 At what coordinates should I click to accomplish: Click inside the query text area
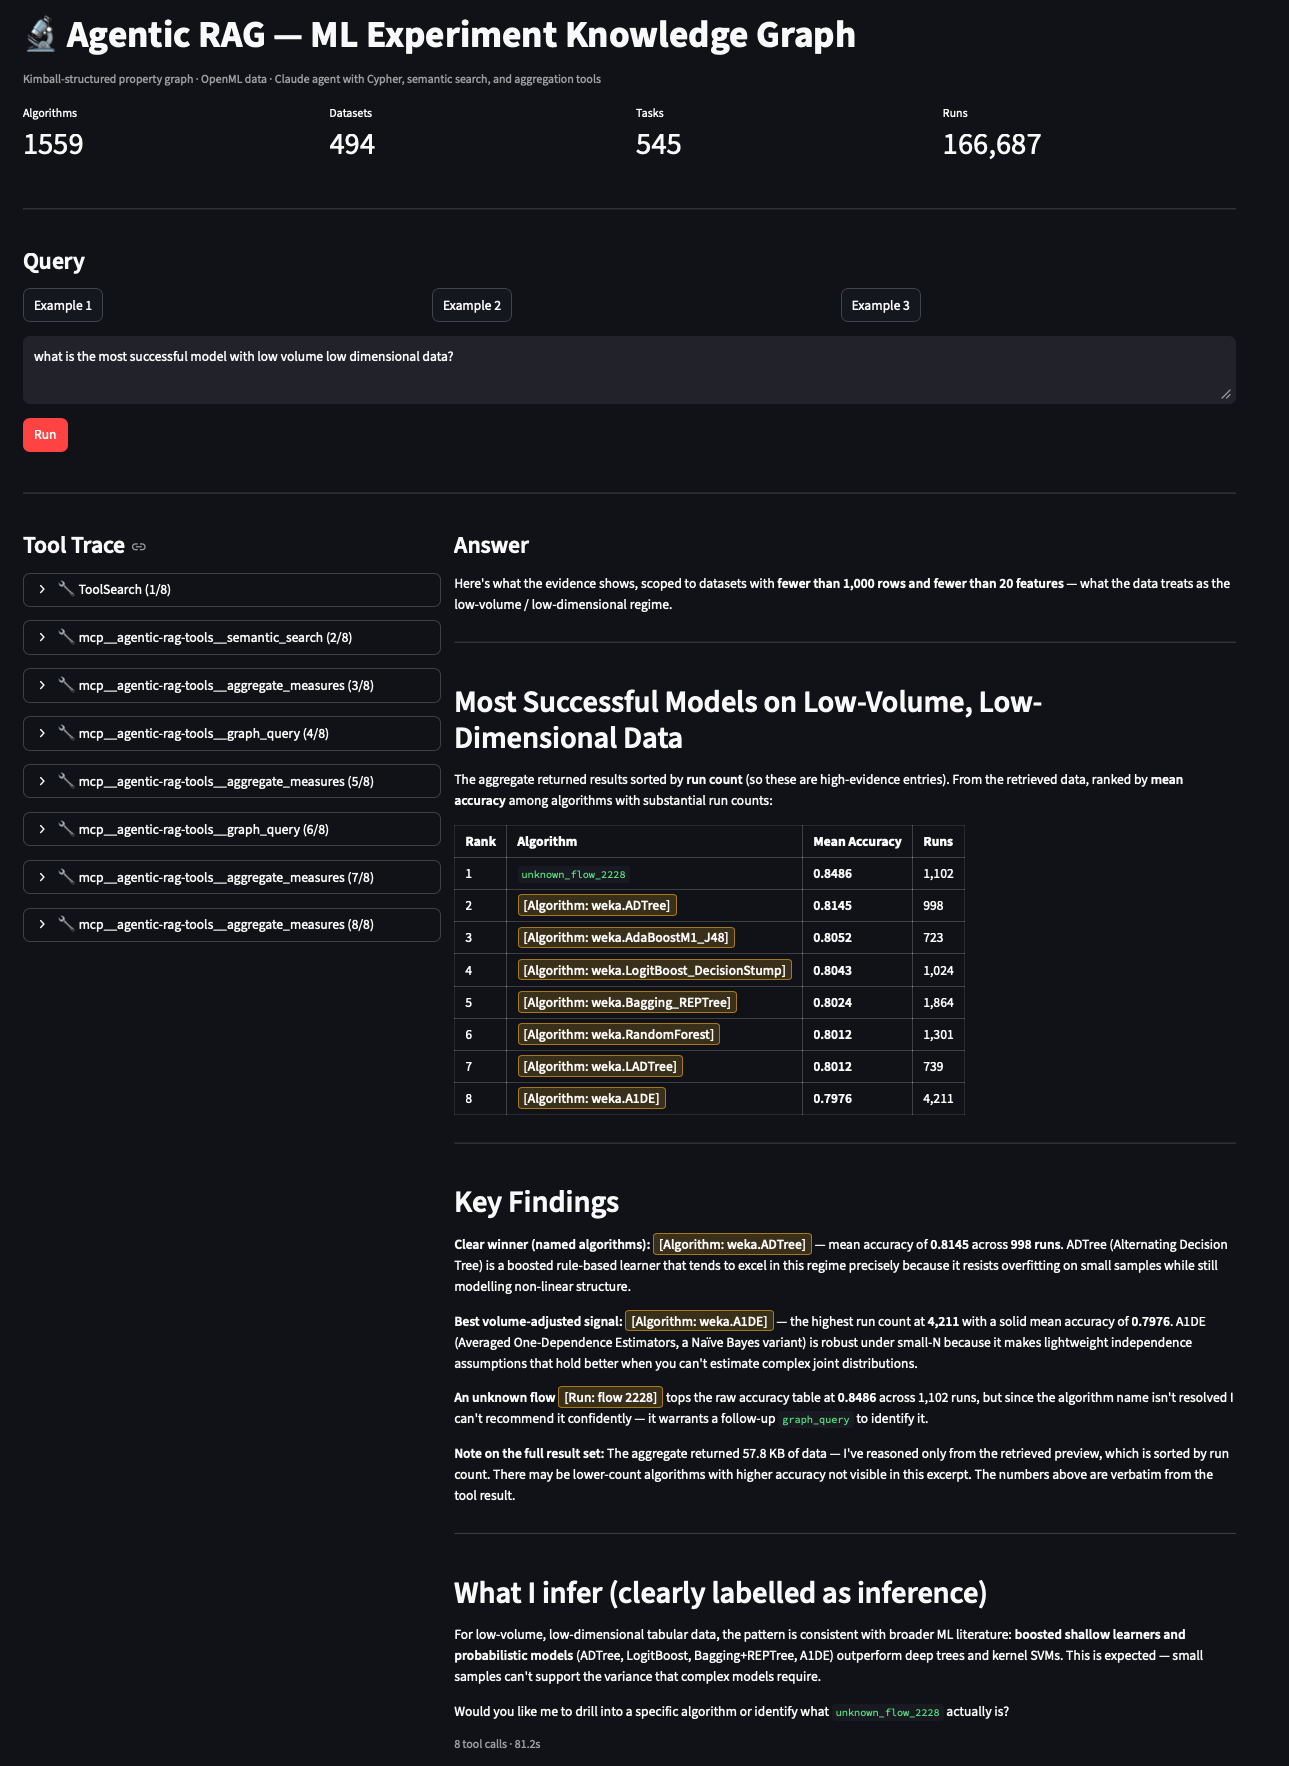[629, 370]
